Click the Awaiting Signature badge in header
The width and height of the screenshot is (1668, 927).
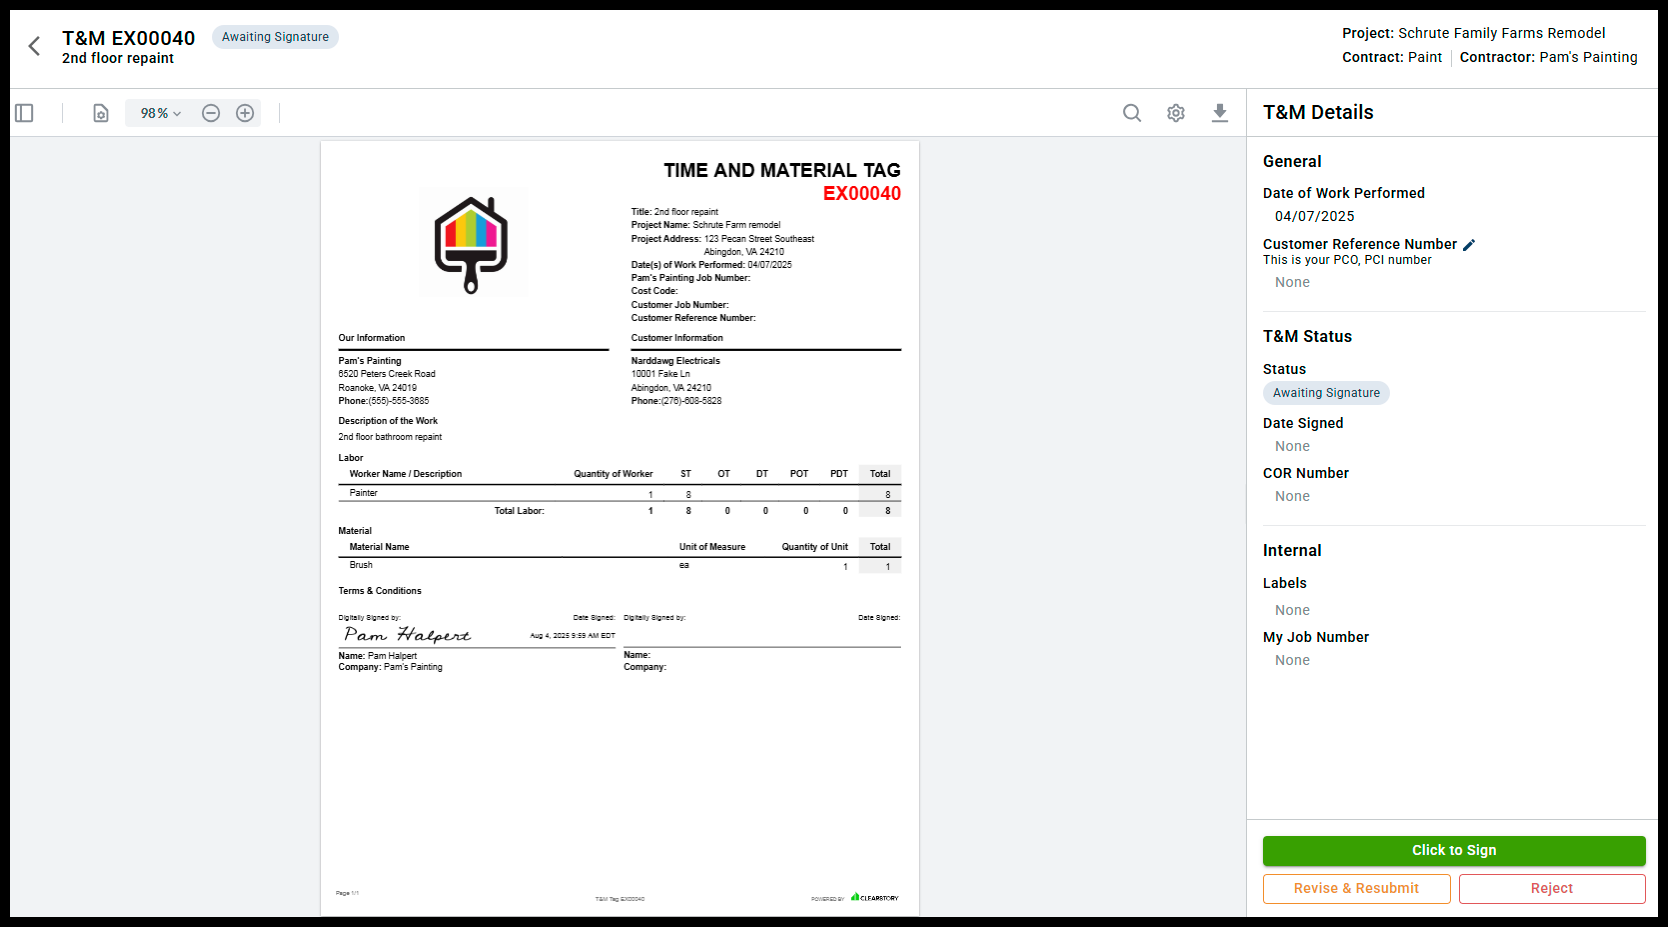click(x=275, y=37)
